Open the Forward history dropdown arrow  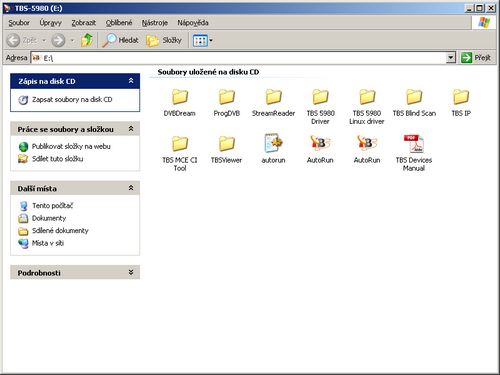coord(72,41)
